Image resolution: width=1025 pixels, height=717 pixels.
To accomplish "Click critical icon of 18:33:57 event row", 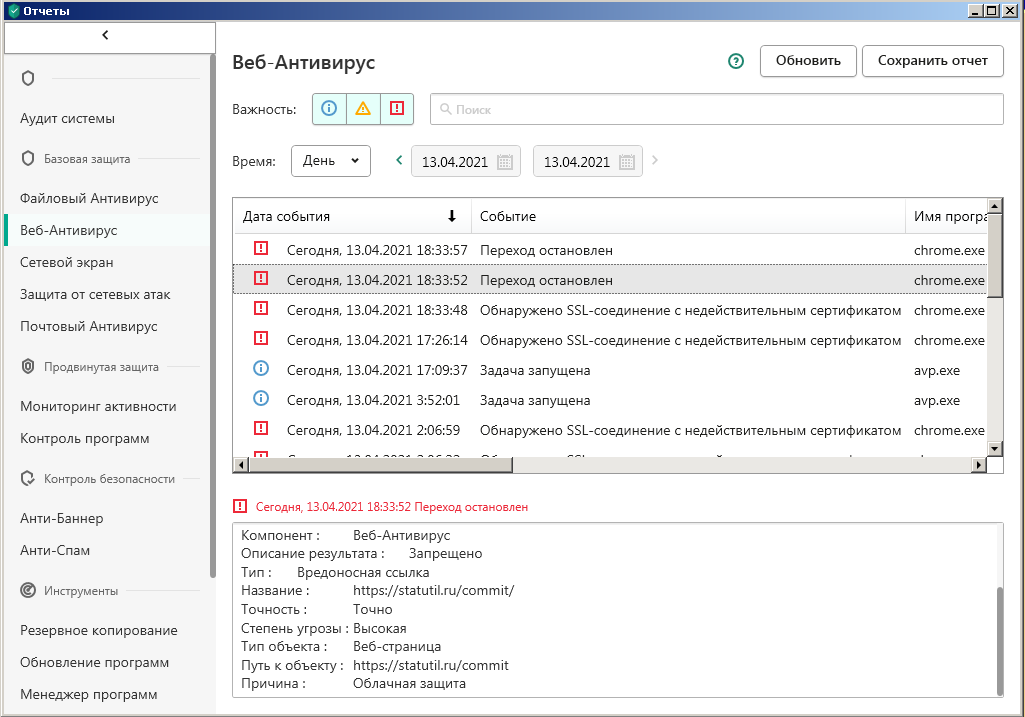I will tap(261, 249).
